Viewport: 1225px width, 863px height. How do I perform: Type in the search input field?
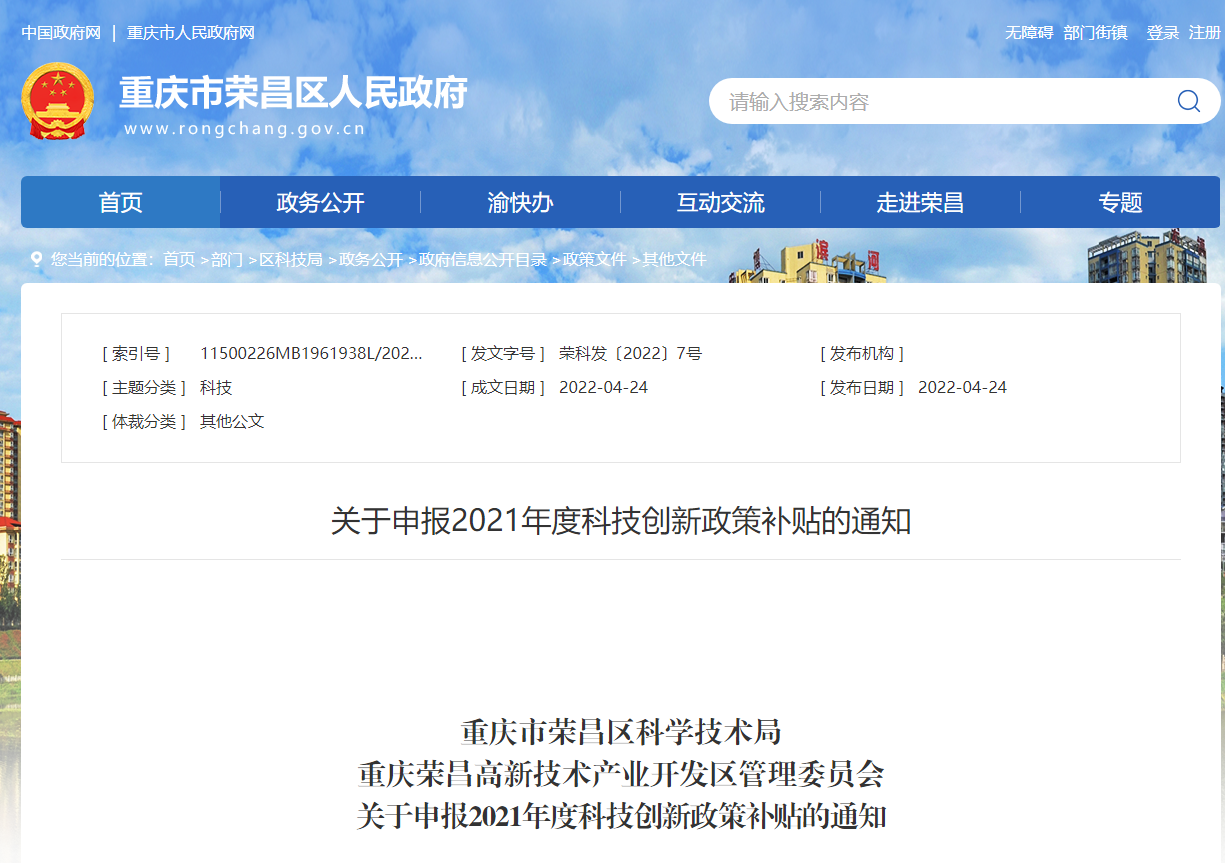click(940, 102)
